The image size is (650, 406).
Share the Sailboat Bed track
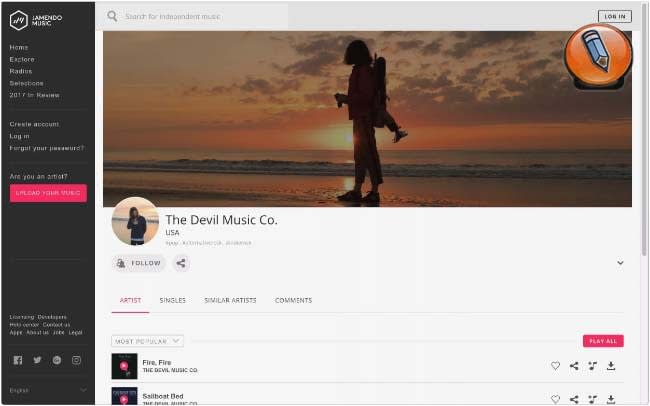(574, 399)
